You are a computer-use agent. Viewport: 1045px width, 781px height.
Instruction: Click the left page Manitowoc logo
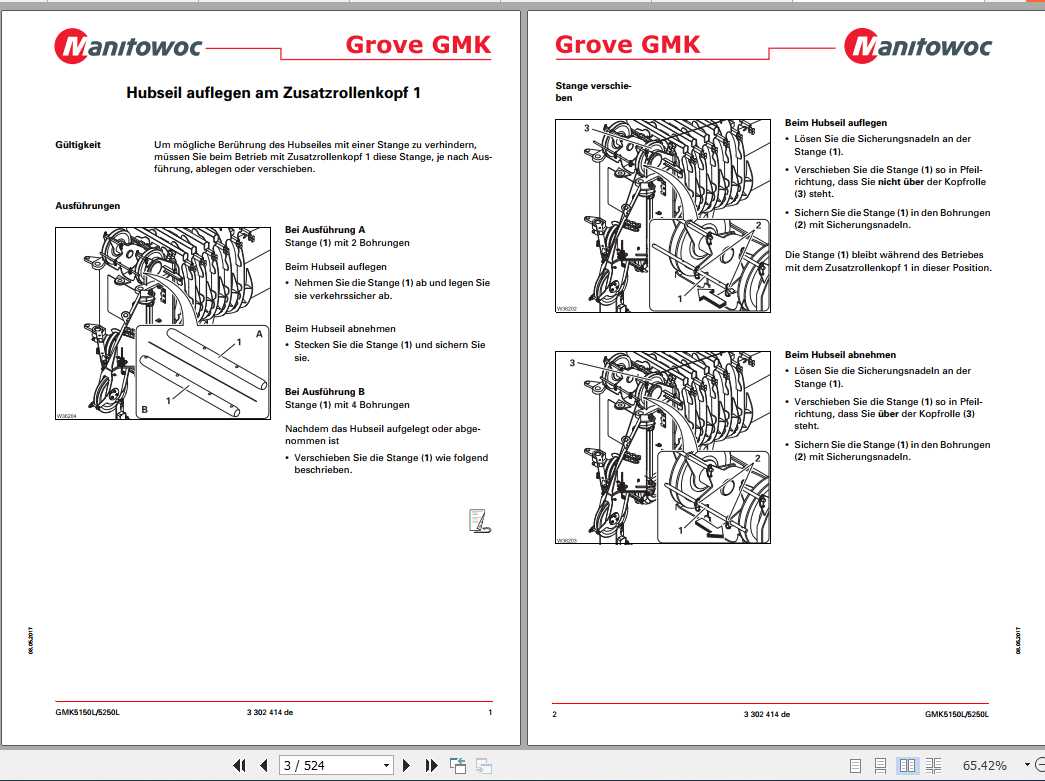[x=128, y=46]
